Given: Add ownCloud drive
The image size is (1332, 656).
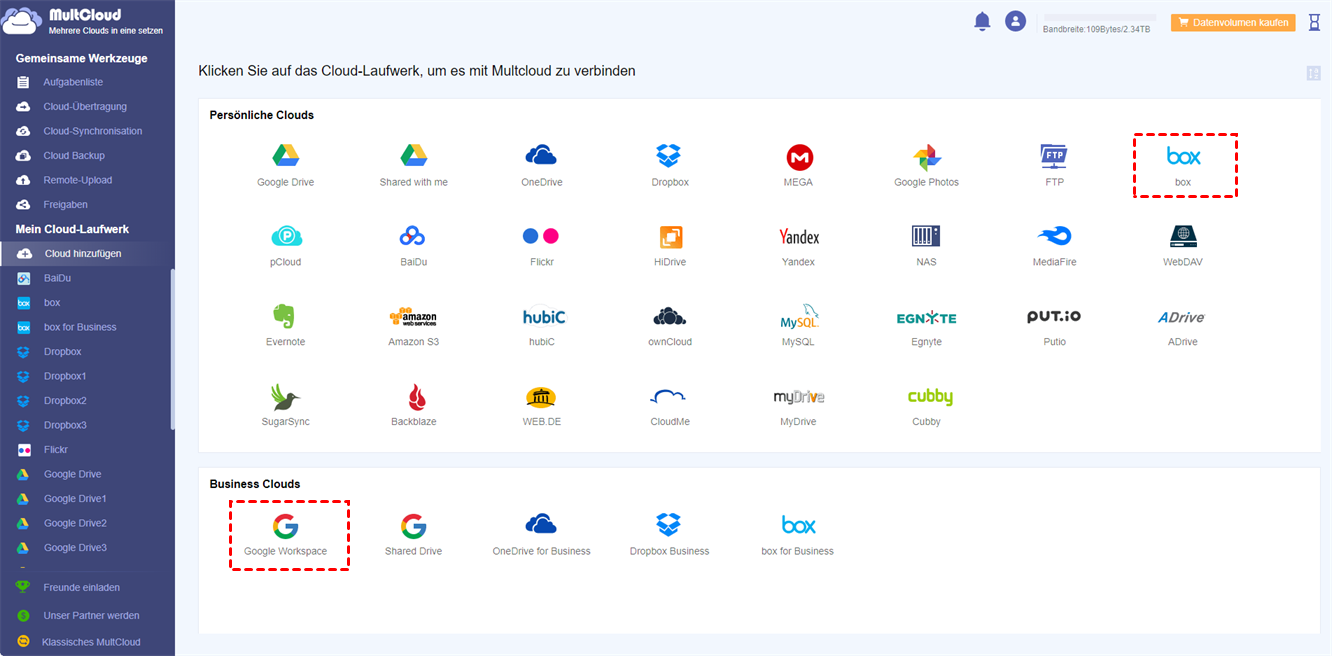Looking at the screenshot, I should pos(669,326).
